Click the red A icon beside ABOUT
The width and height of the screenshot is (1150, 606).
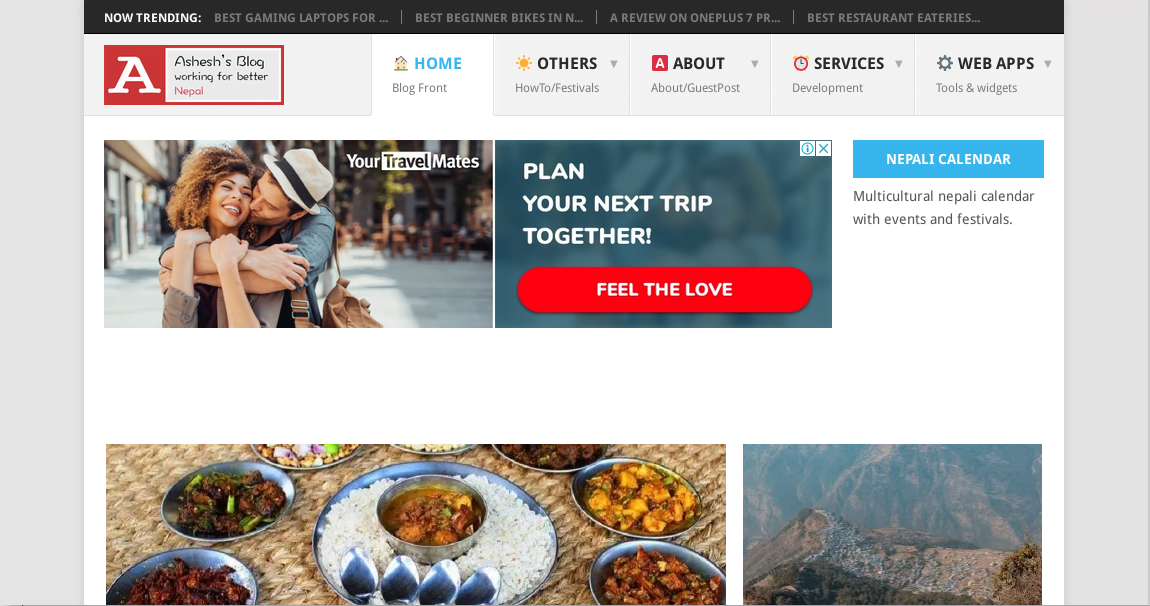click(x=659, y=63)
